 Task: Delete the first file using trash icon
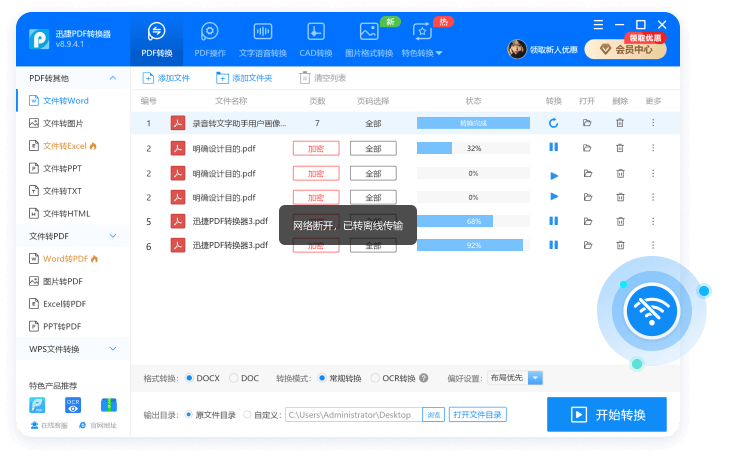click(x=620, y=123)
